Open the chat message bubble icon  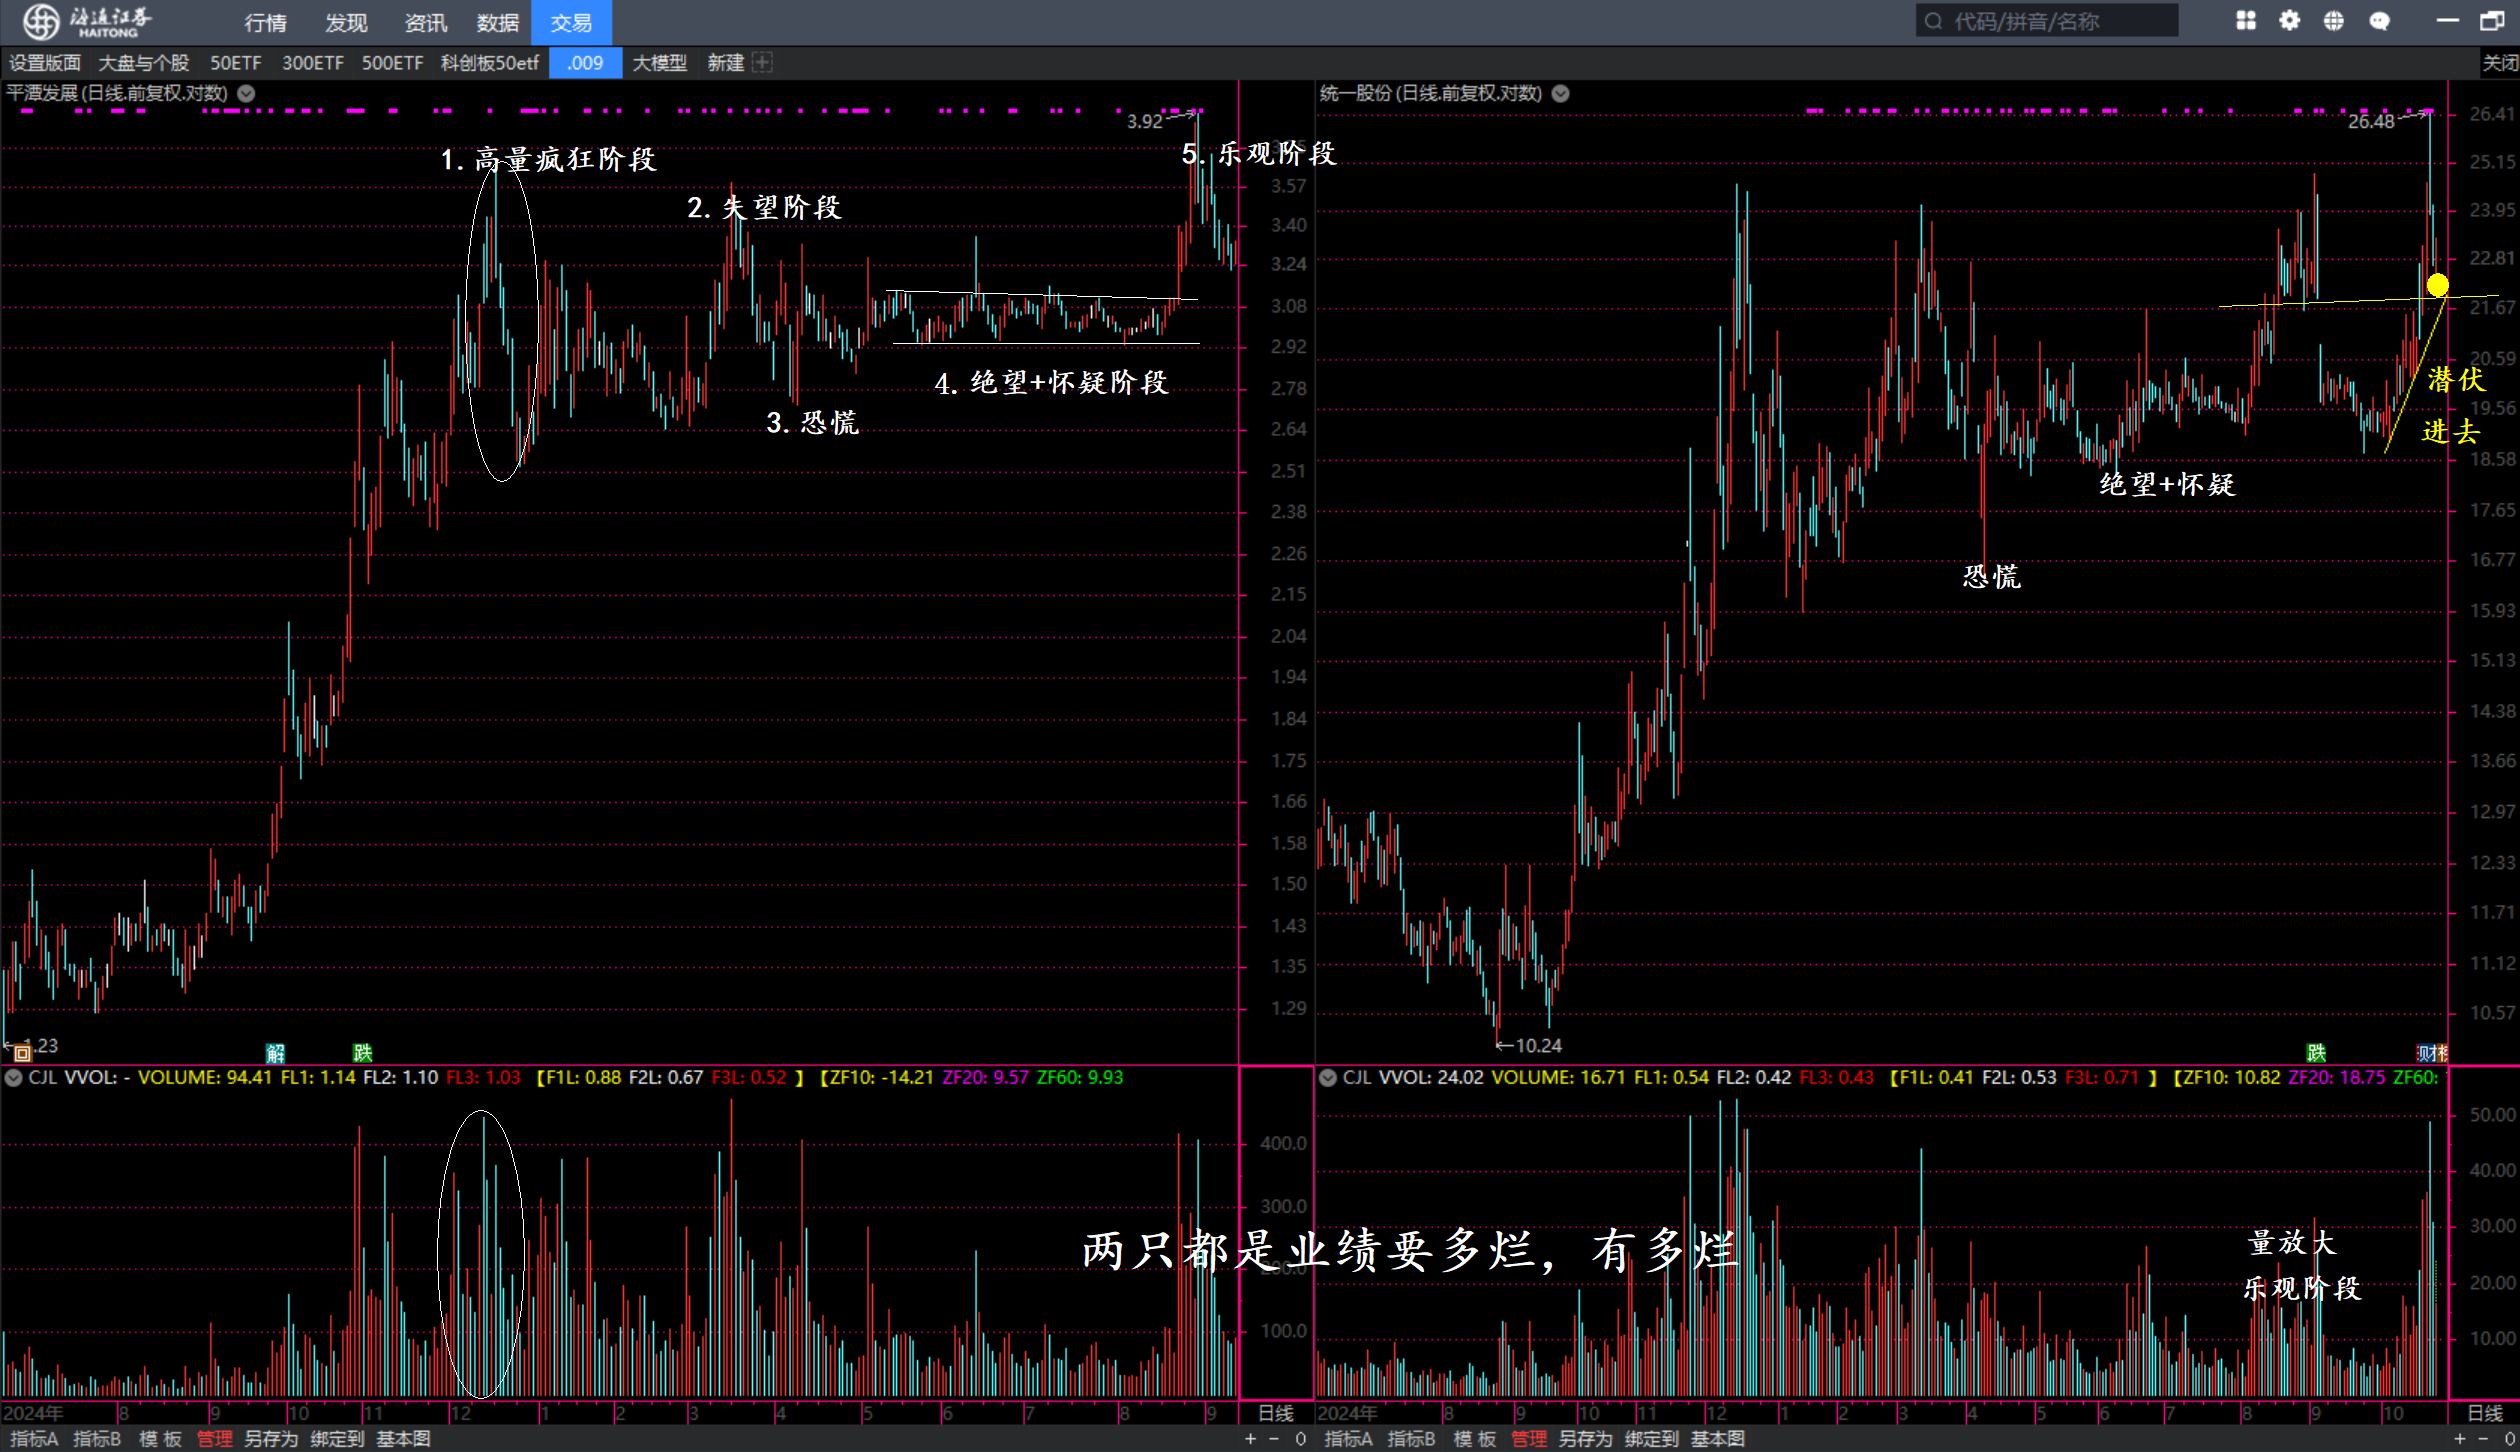2379,21
